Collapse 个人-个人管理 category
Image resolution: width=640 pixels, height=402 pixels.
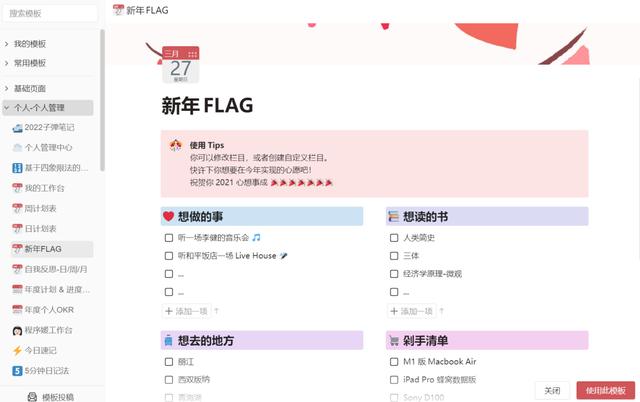[x=7, y=107]
